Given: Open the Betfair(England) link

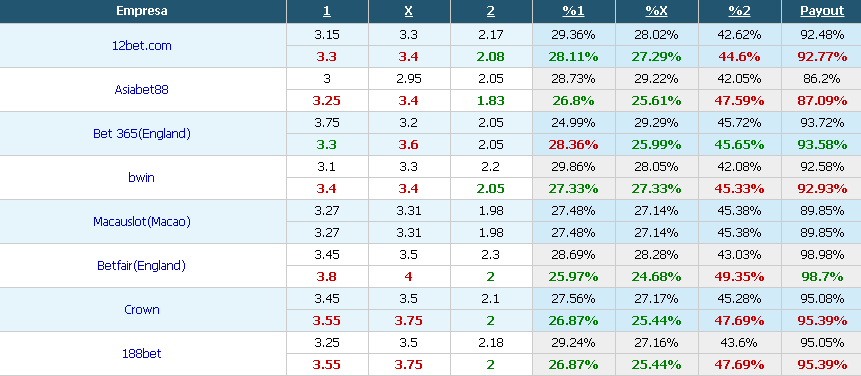Looking at the screenshot, I should 142,265.
